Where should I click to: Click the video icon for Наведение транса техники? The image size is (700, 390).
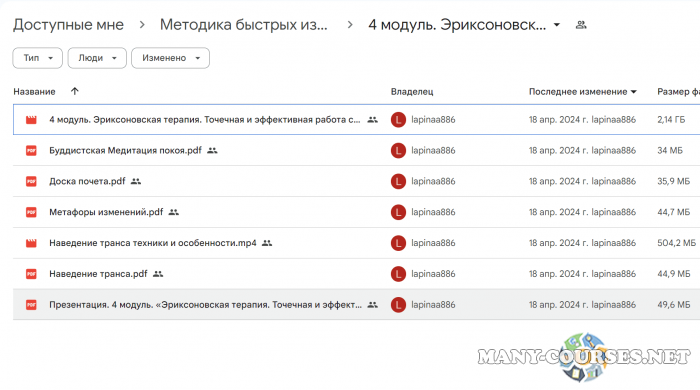[x=31, y=243]
